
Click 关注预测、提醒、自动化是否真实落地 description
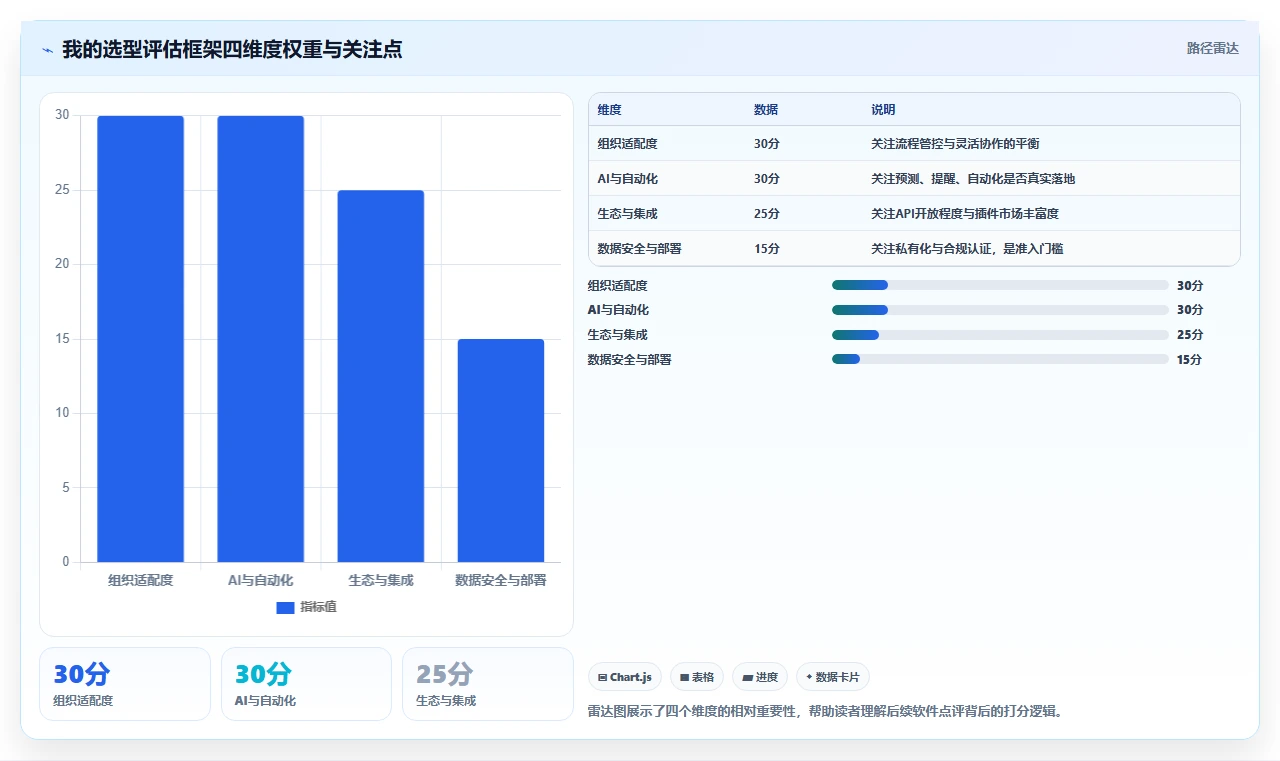point(973,179)
